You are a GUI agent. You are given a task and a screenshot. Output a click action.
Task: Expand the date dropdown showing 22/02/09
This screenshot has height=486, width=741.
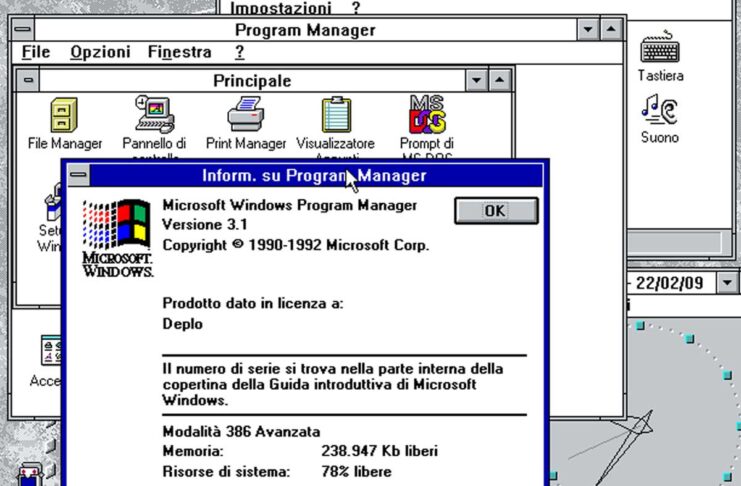728,283
